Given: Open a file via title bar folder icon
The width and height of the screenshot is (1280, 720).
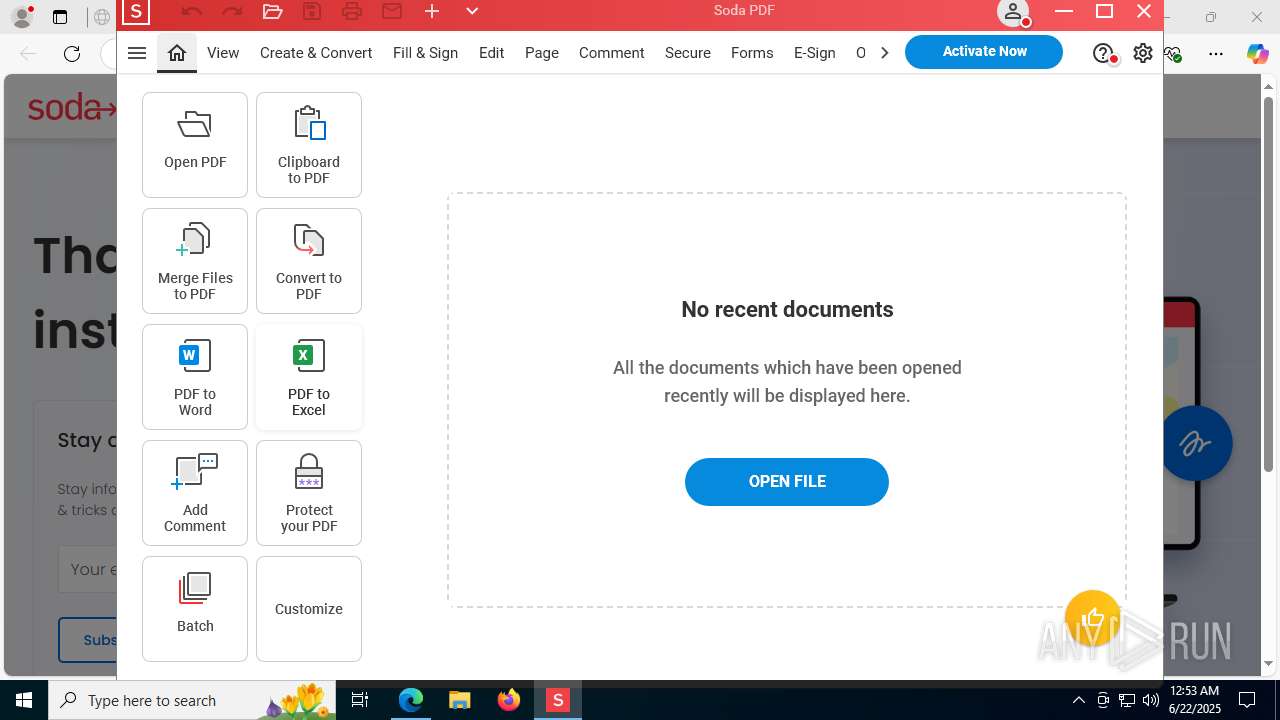Looking at the screenshot, I should (272, 12).
